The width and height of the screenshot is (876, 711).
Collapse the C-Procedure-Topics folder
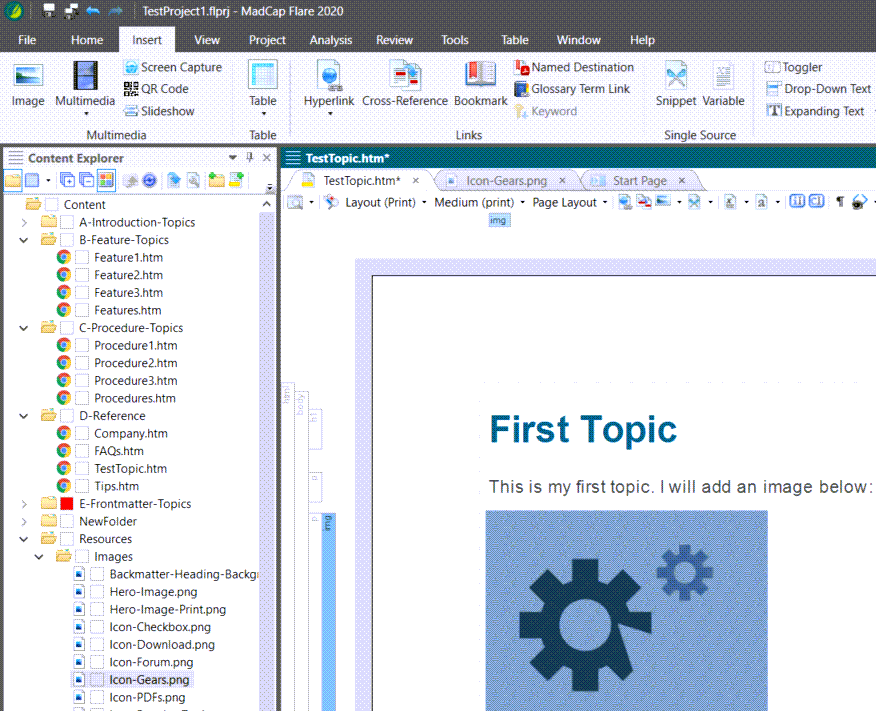tap(24, 328)
